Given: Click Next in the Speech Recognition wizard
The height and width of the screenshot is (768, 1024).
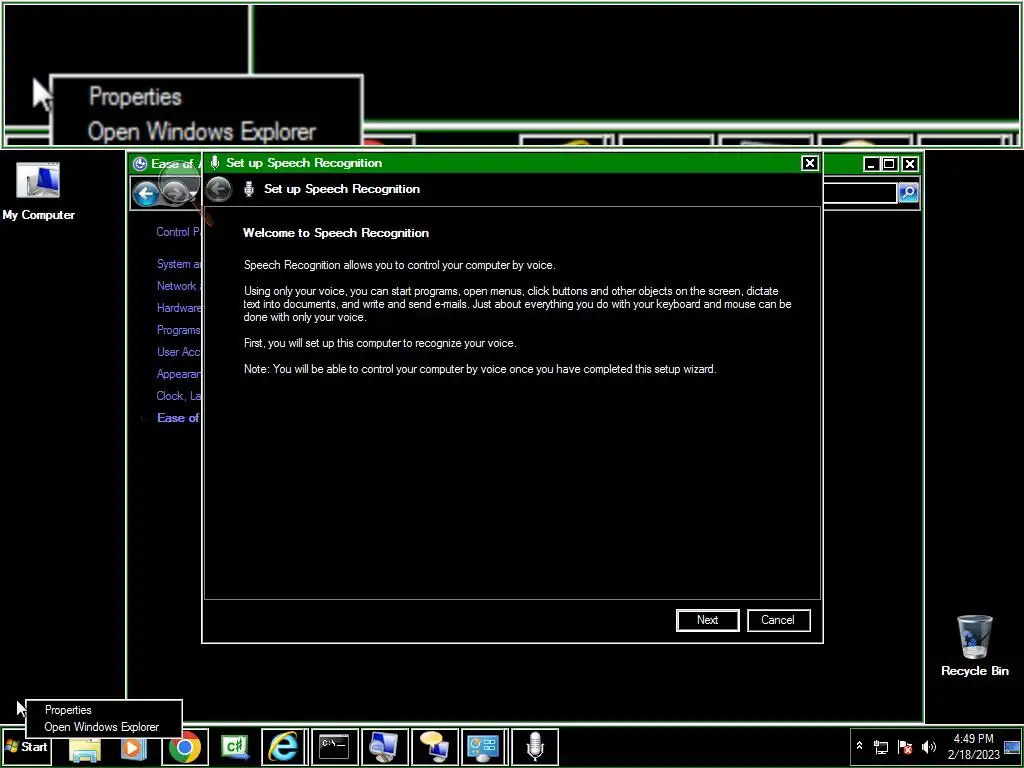Looking at the screenshot, I should [x=707, y=620].
